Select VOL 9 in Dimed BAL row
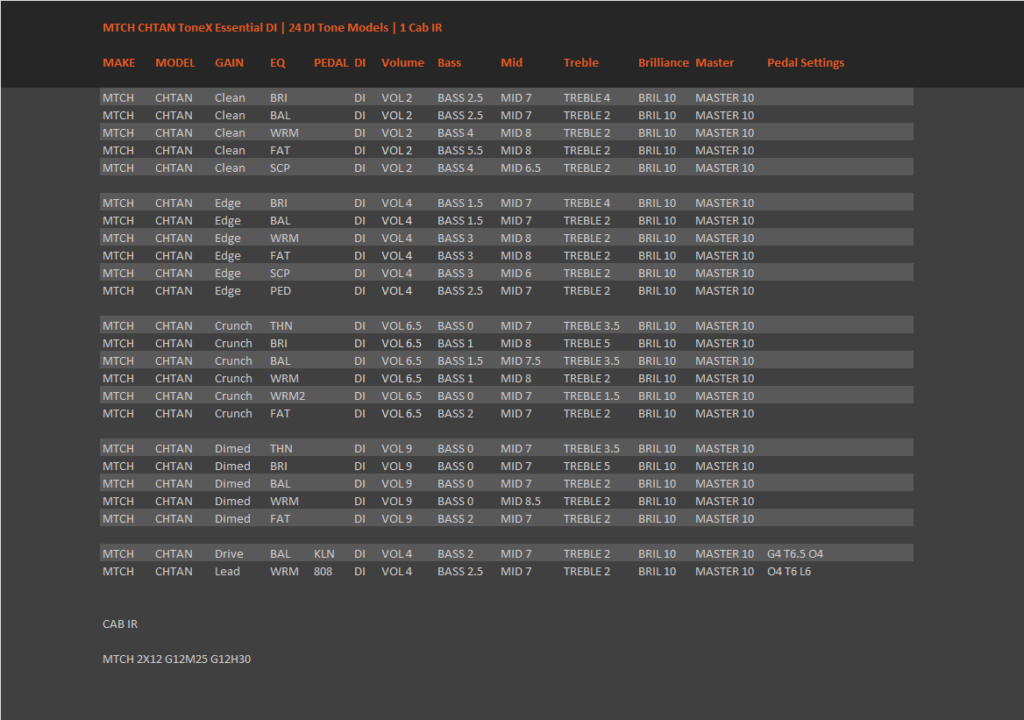1024x720 pixels. 396,485
